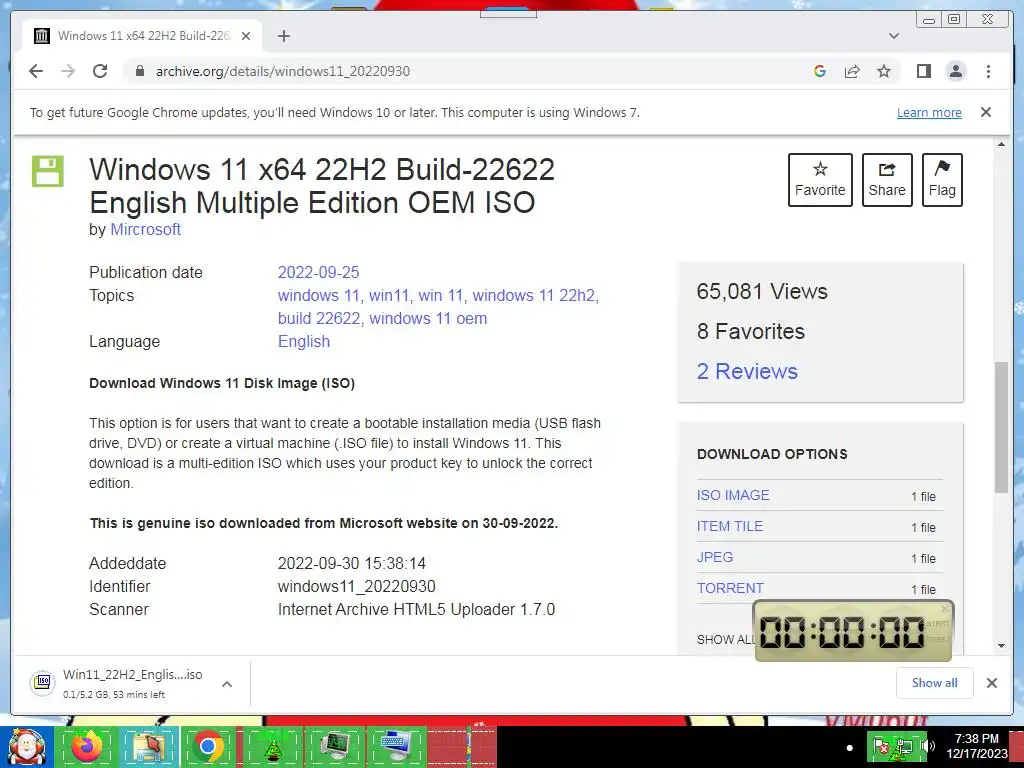
Task: Open the ISO file icon in the download bar
Action: (x=42, y=683)
